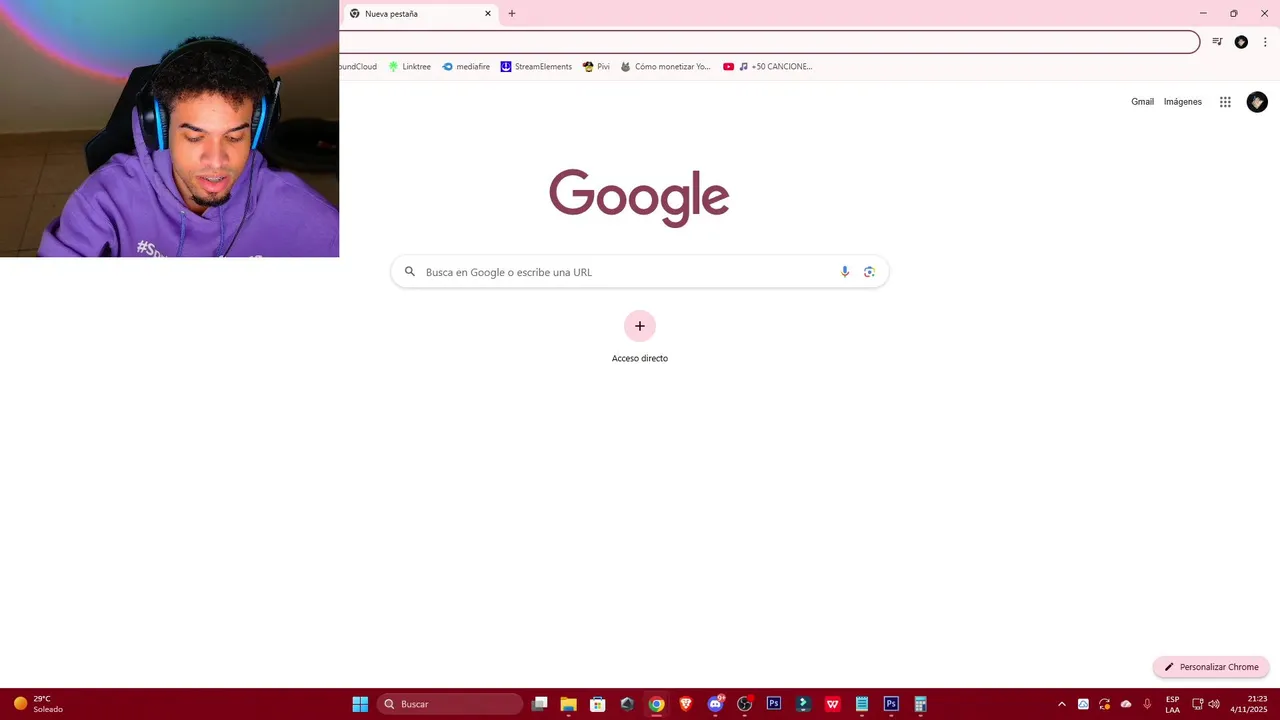Minimize the Chrome window

[1203, 14]
